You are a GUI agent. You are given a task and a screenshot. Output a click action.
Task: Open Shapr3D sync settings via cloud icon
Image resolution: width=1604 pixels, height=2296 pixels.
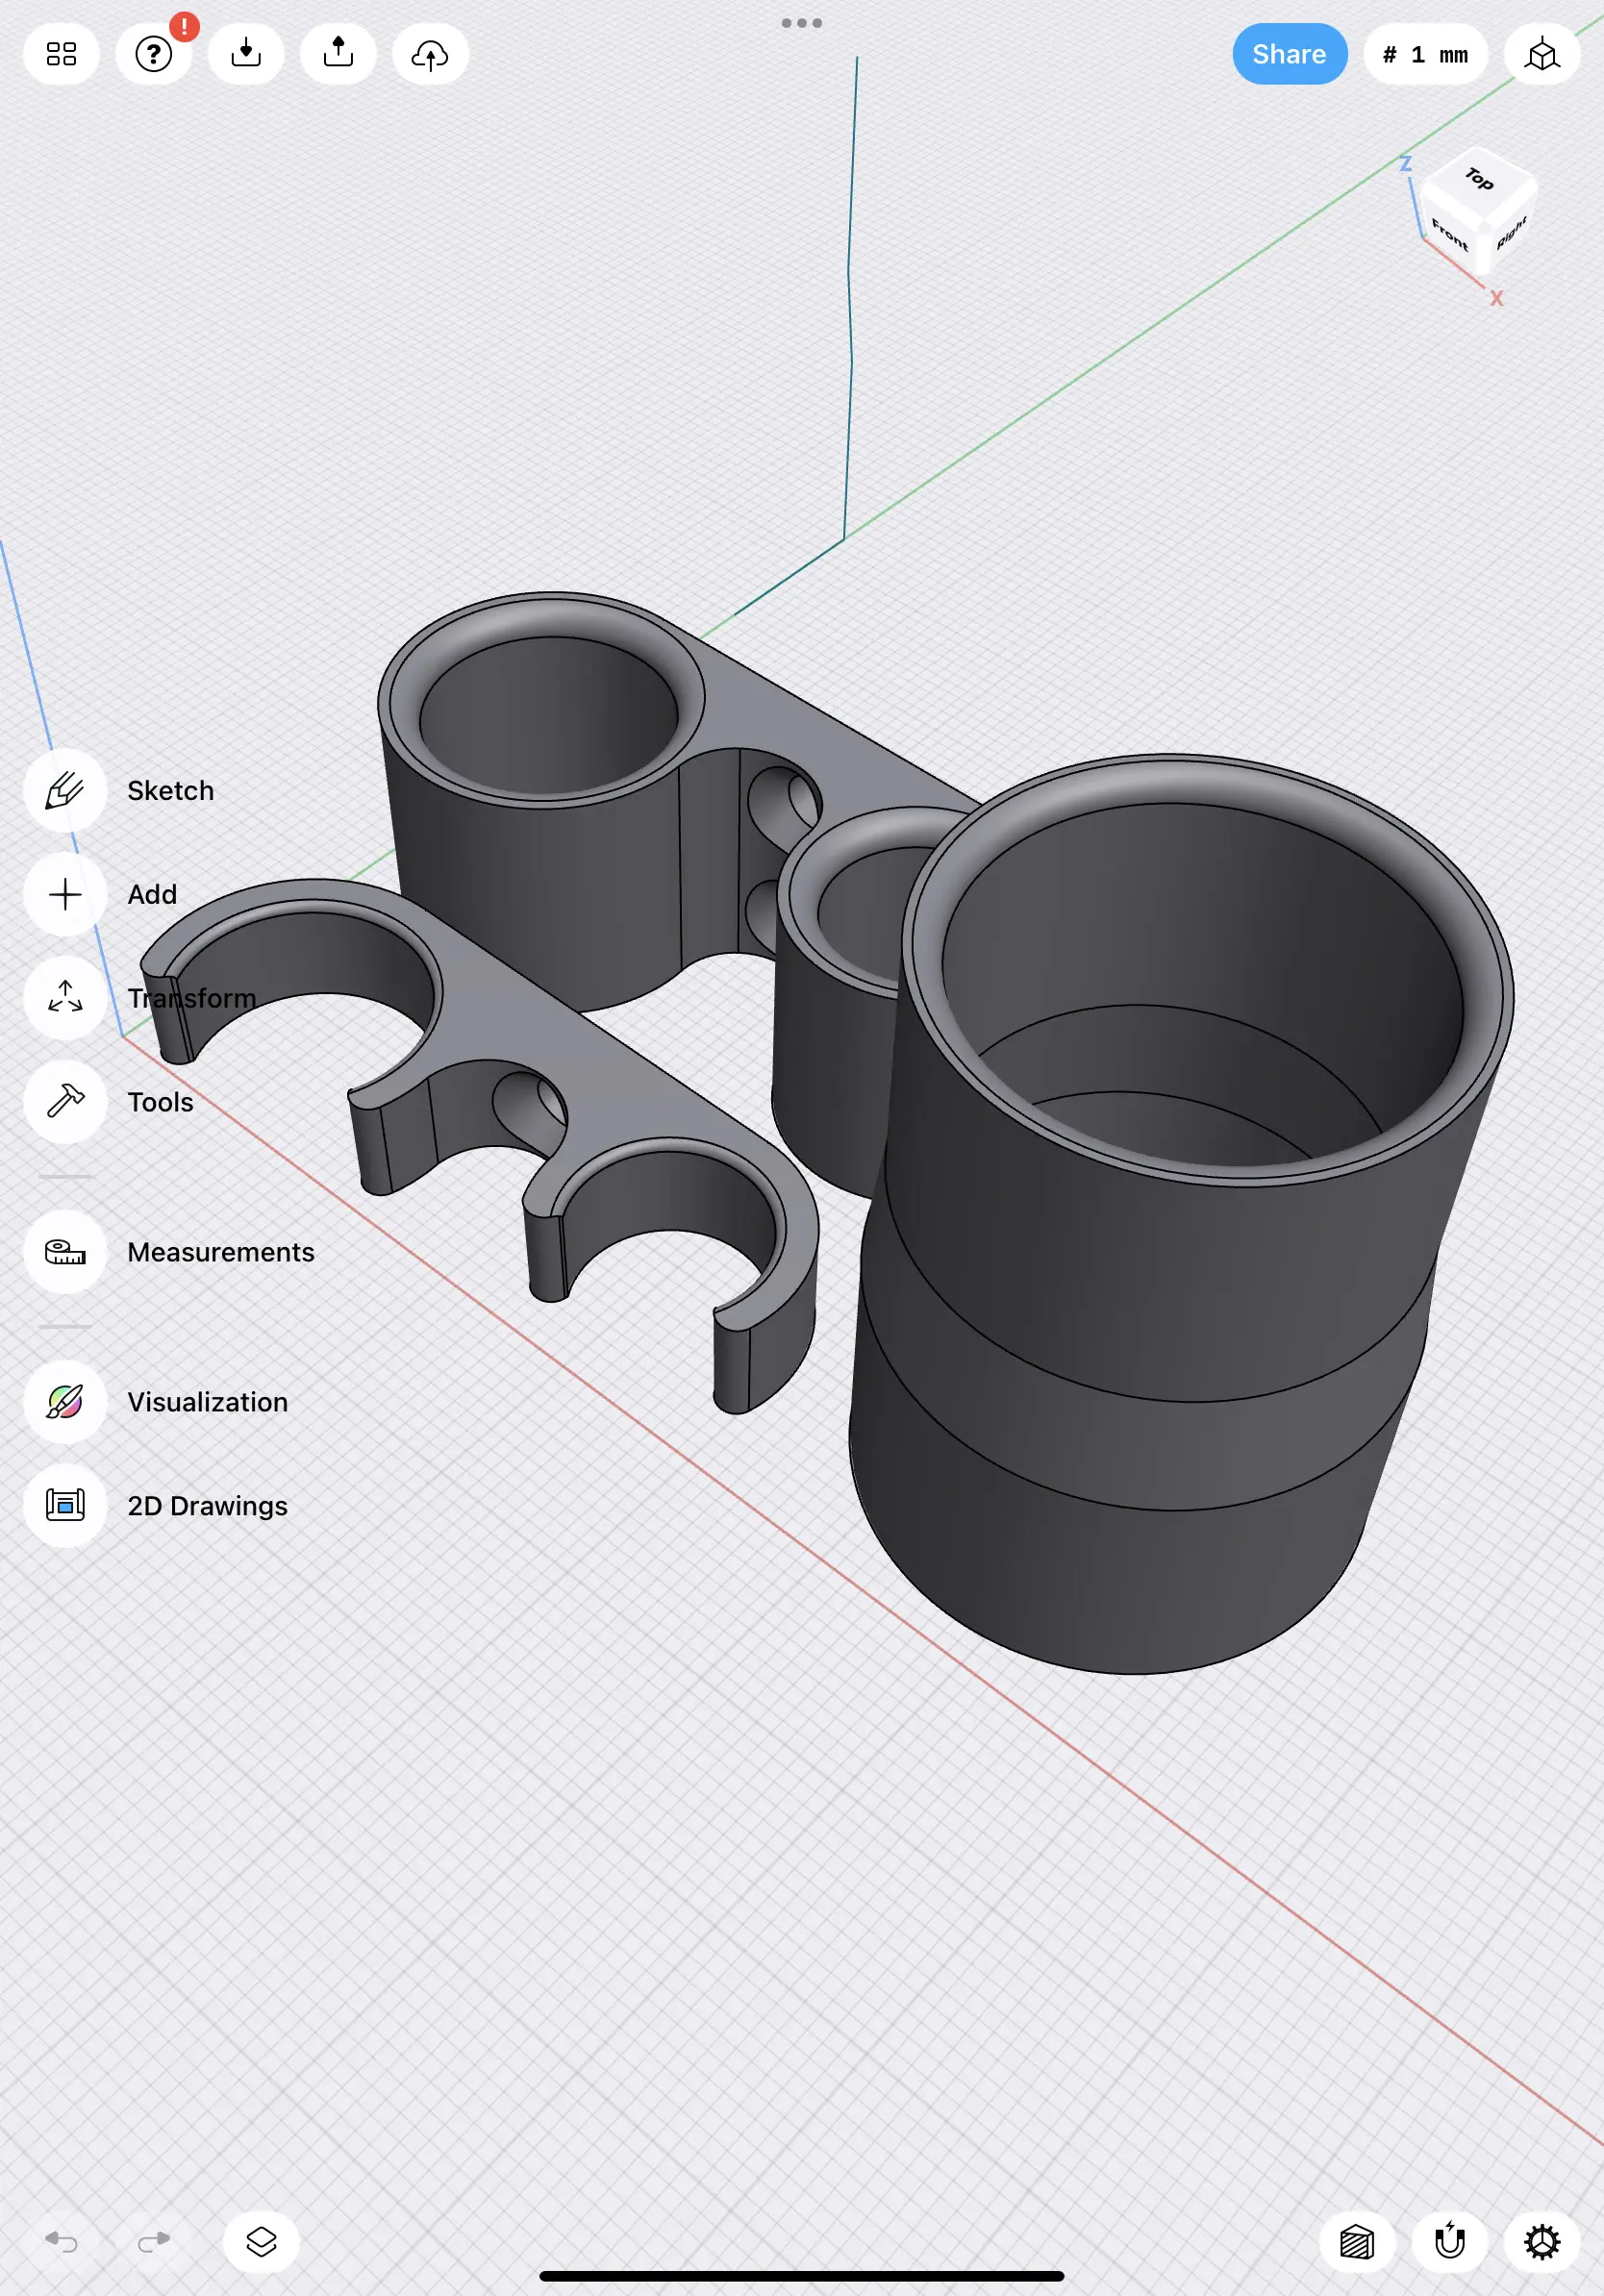[x=429, y=54]
